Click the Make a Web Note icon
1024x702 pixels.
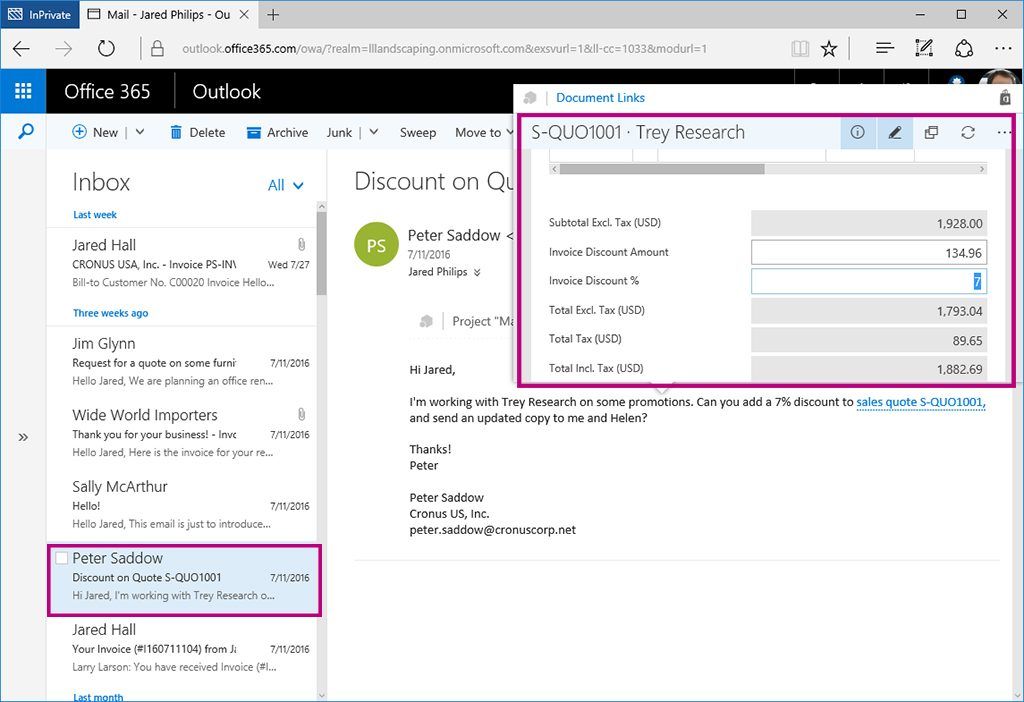(x=924, y=48)
